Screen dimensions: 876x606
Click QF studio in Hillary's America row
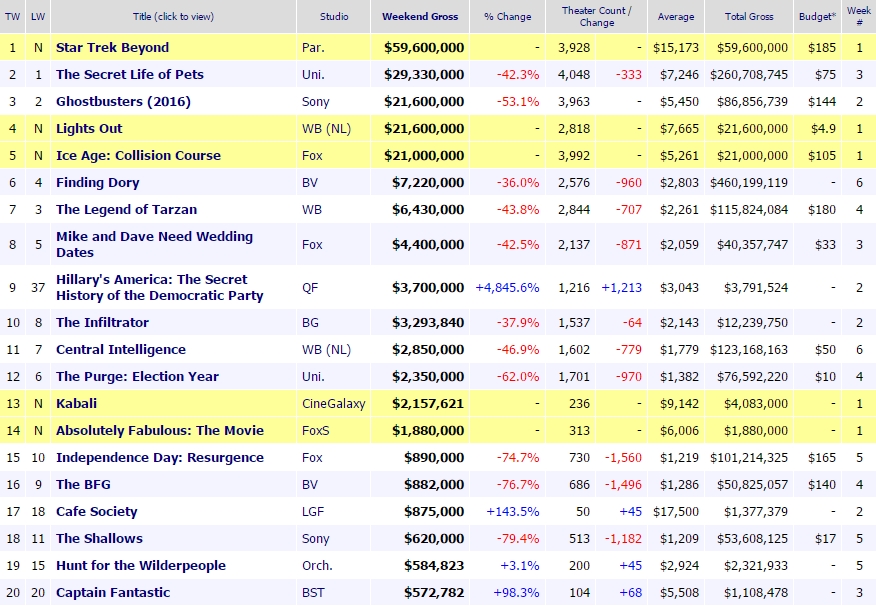[x=310, y=288]
